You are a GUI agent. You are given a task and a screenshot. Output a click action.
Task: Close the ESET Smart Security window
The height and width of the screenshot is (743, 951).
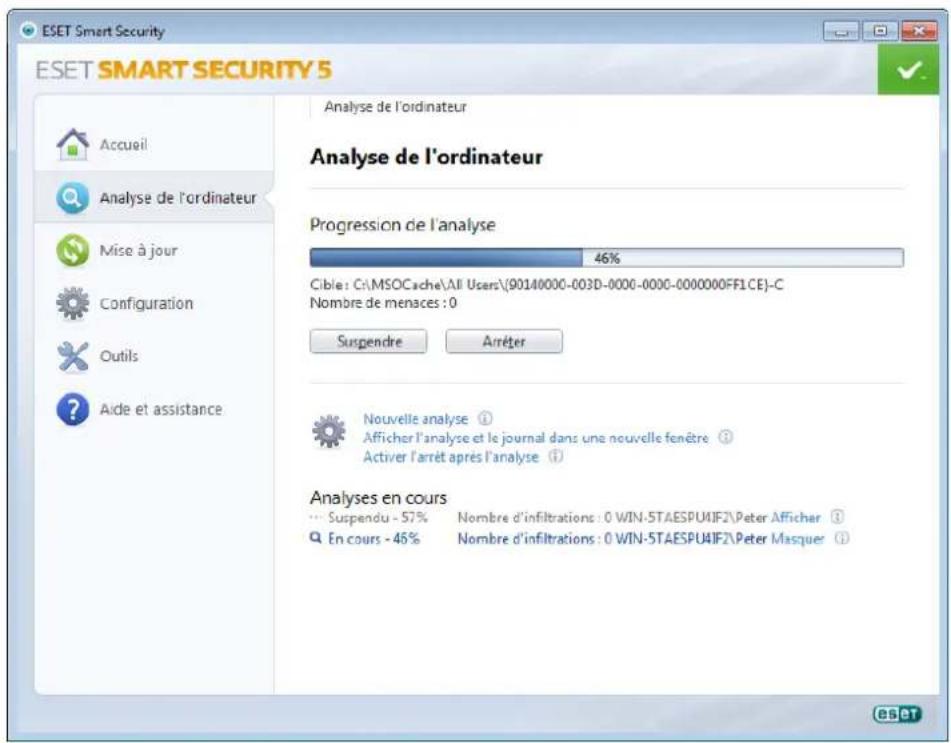pyautogui.click(x=919, y=31)
